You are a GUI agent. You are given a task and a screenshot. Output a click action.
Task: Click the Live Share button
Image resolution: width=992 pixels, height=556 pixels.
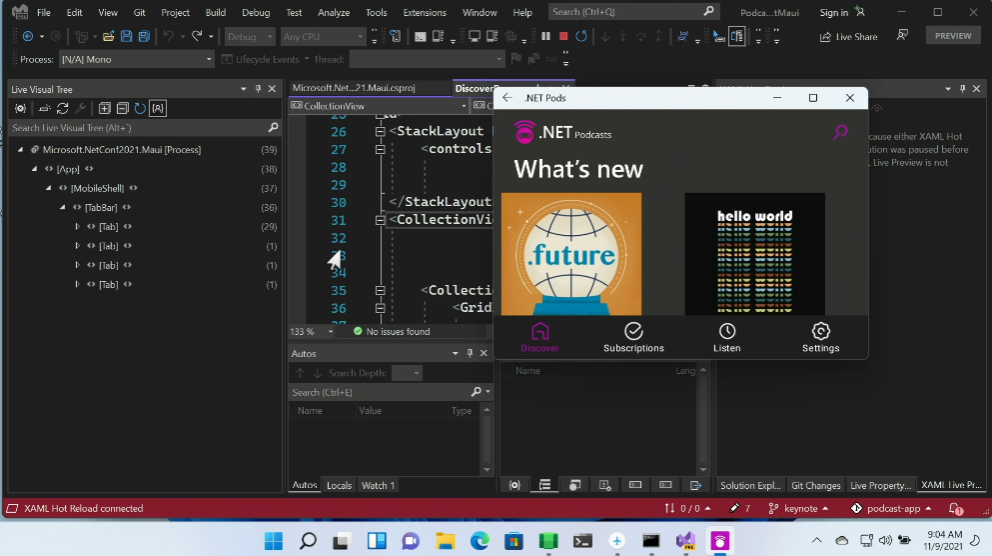click(x=848, y=37)
